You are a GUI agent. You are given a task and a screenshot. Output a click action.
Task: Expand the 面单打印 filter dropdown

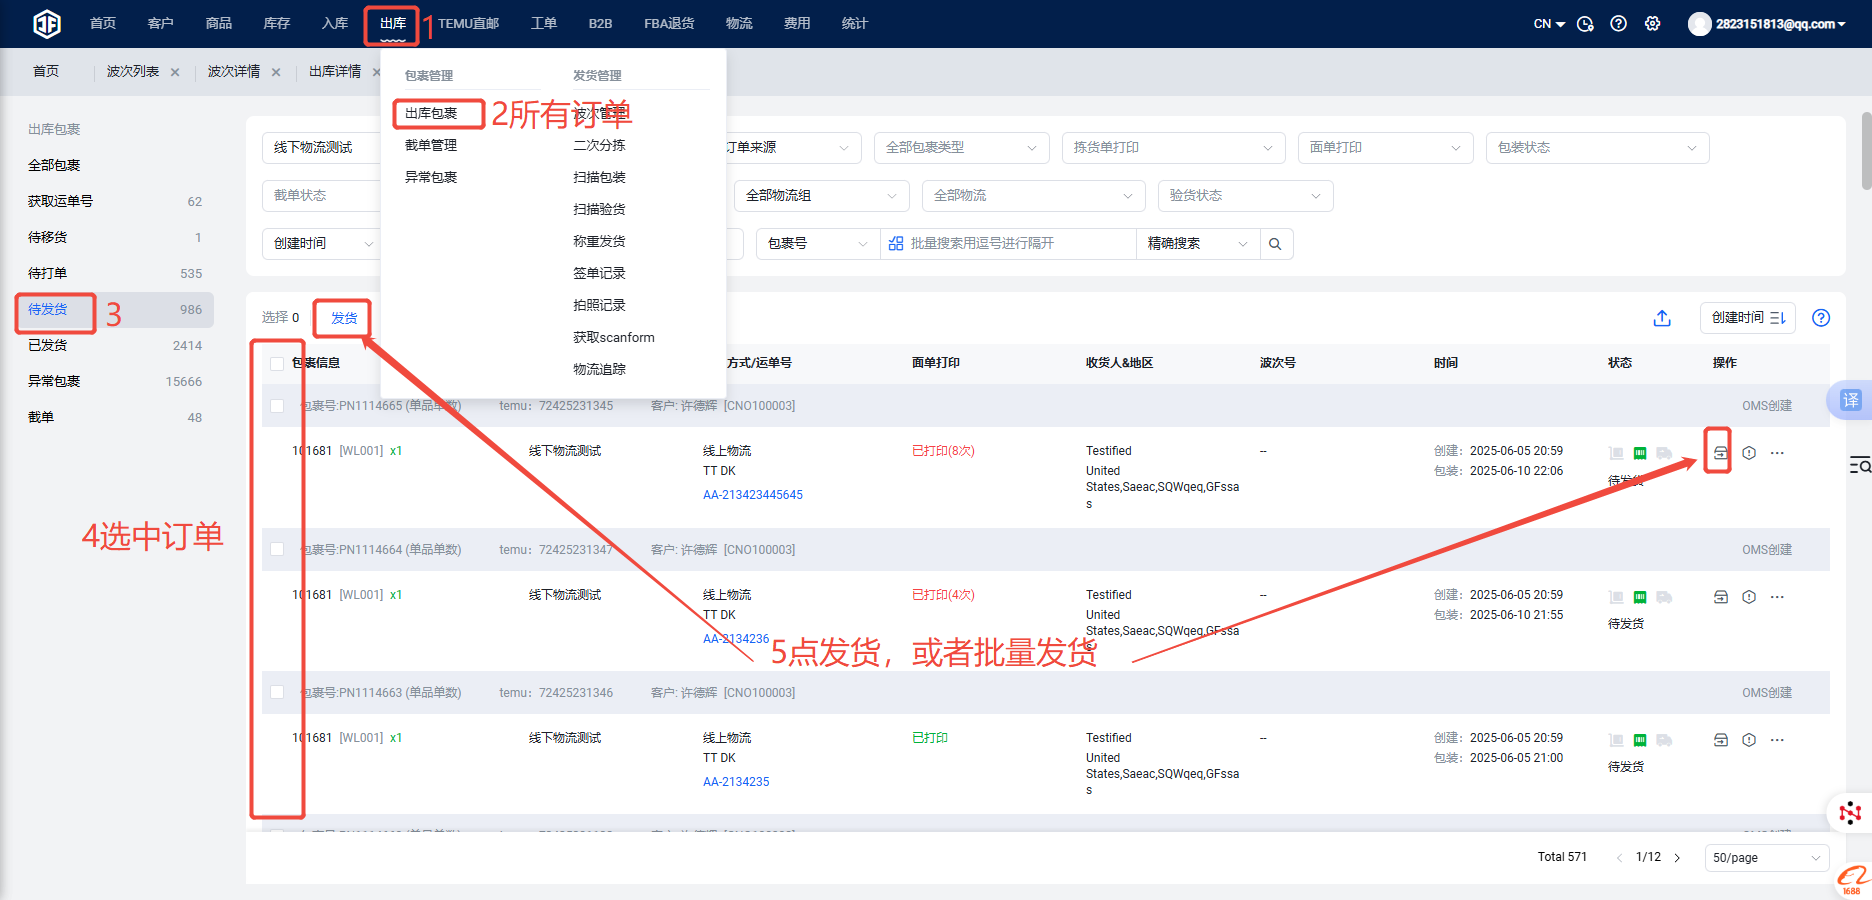pyautogui.click(x=1385, y=148)
